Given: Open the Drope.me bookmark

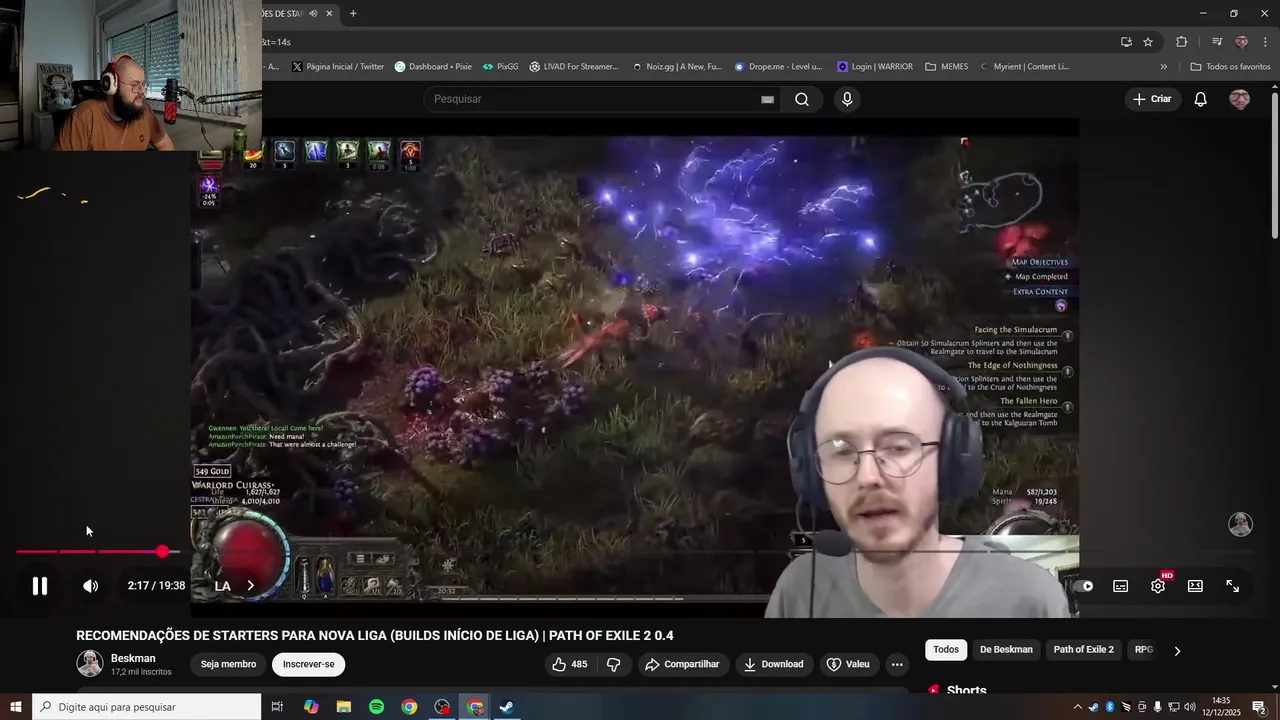Looking at the screenshot, I should point(778,67).
